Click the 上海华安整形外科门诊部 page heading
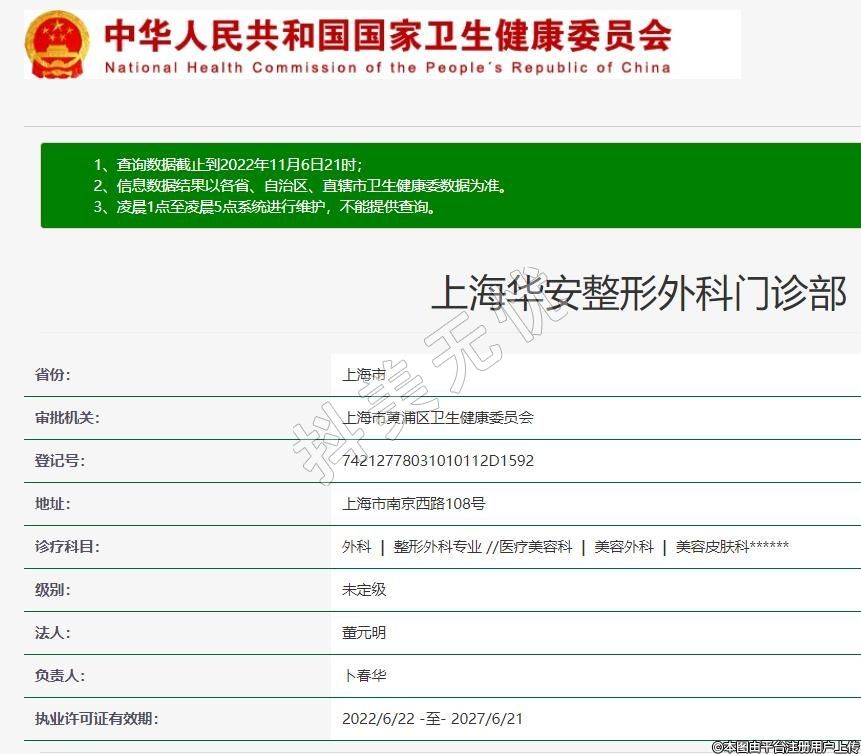Viewport: 861px width, 754px height. click(x=638, y=292)
